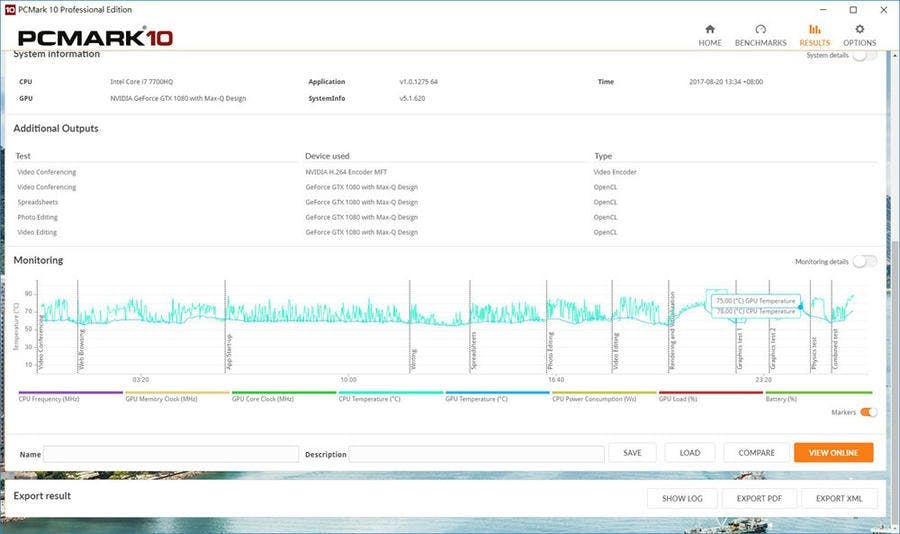900x534 pixels.
Task: Open the Benchmarks gauge icon
Action: pyautogui.click(x=760, y=30)
